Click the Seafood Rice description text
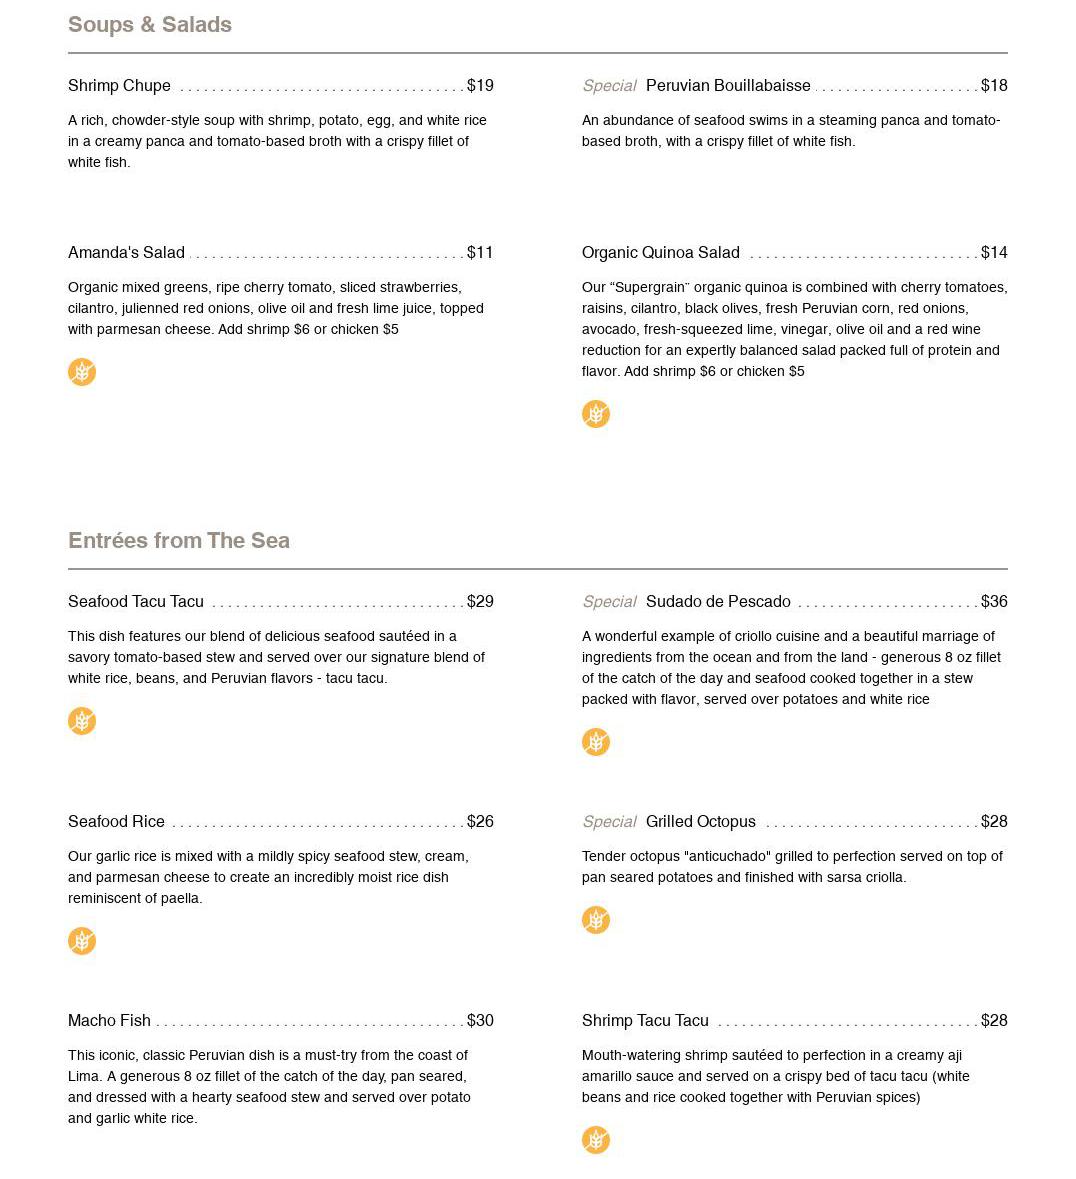 (x=268, y=877)
